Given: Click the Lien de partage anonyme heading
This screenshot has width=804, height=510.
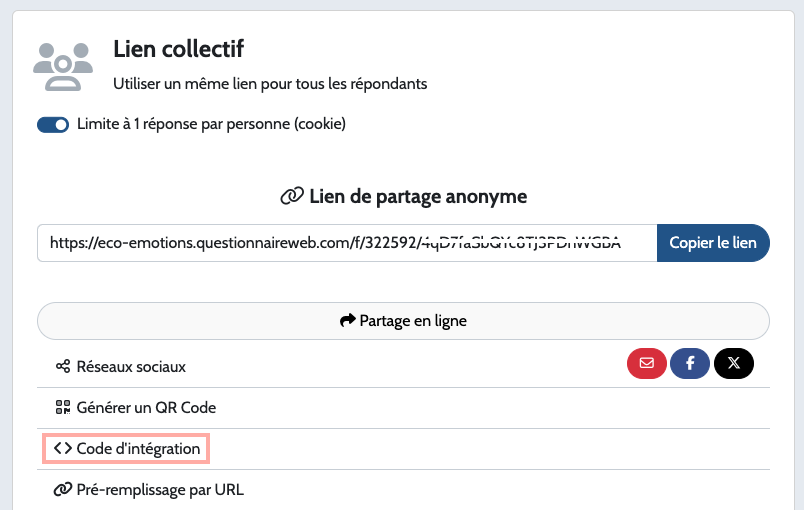Looking at the screenshot, I should pos(418,196).
